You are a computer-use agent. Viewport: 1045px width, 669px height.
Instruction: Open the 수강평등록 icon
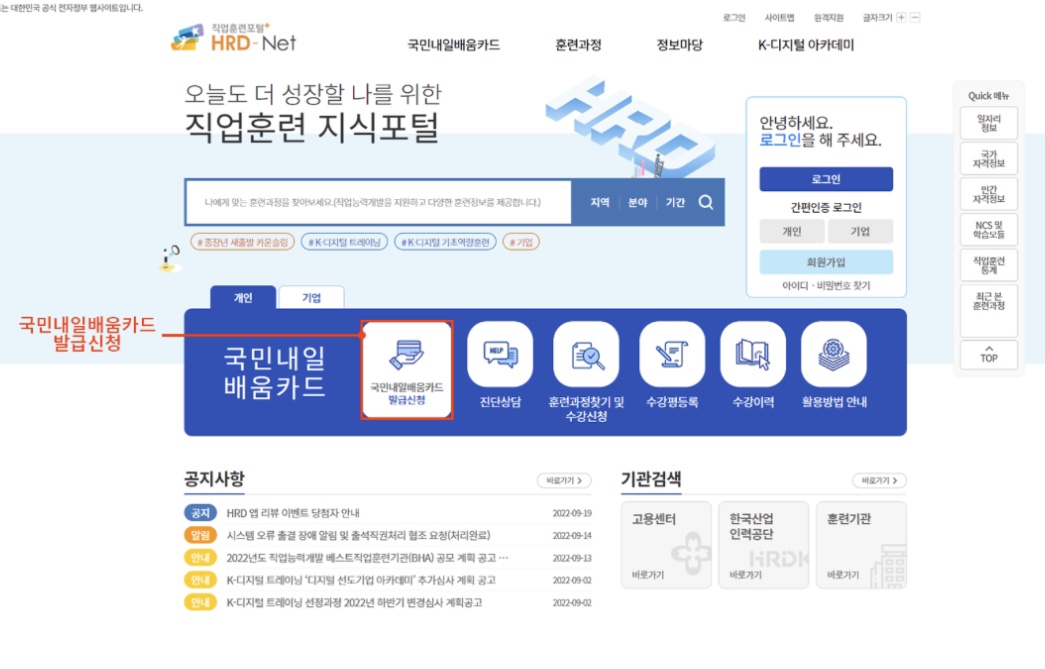pyautogui.click(x=672, y=354)
